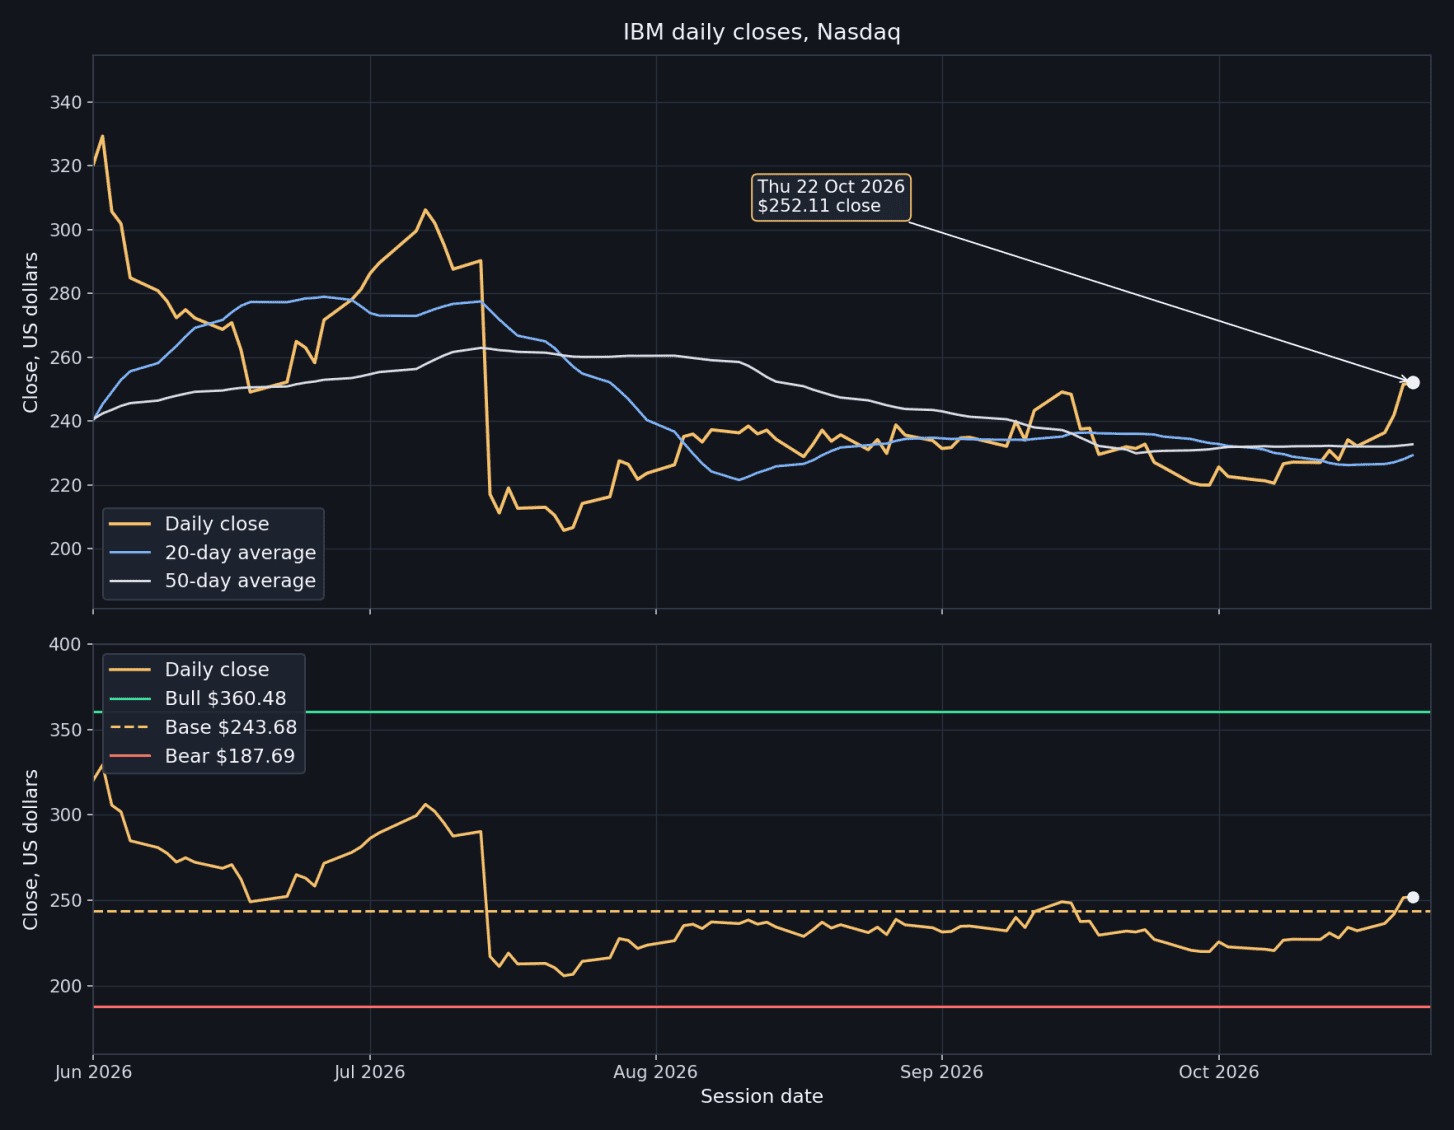1454x1130 pixels.
Task: Click the blue 20-day average legend swatch
Action: click(130, 553)
